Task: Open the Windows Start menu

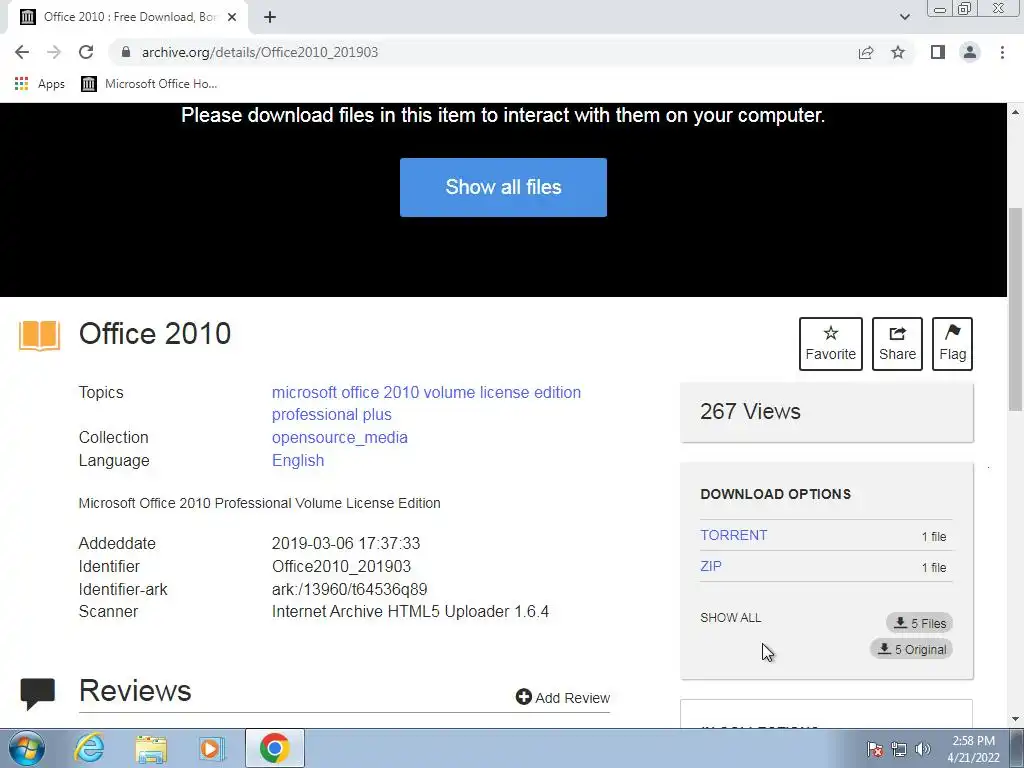Action: click(x=26, y=748)
